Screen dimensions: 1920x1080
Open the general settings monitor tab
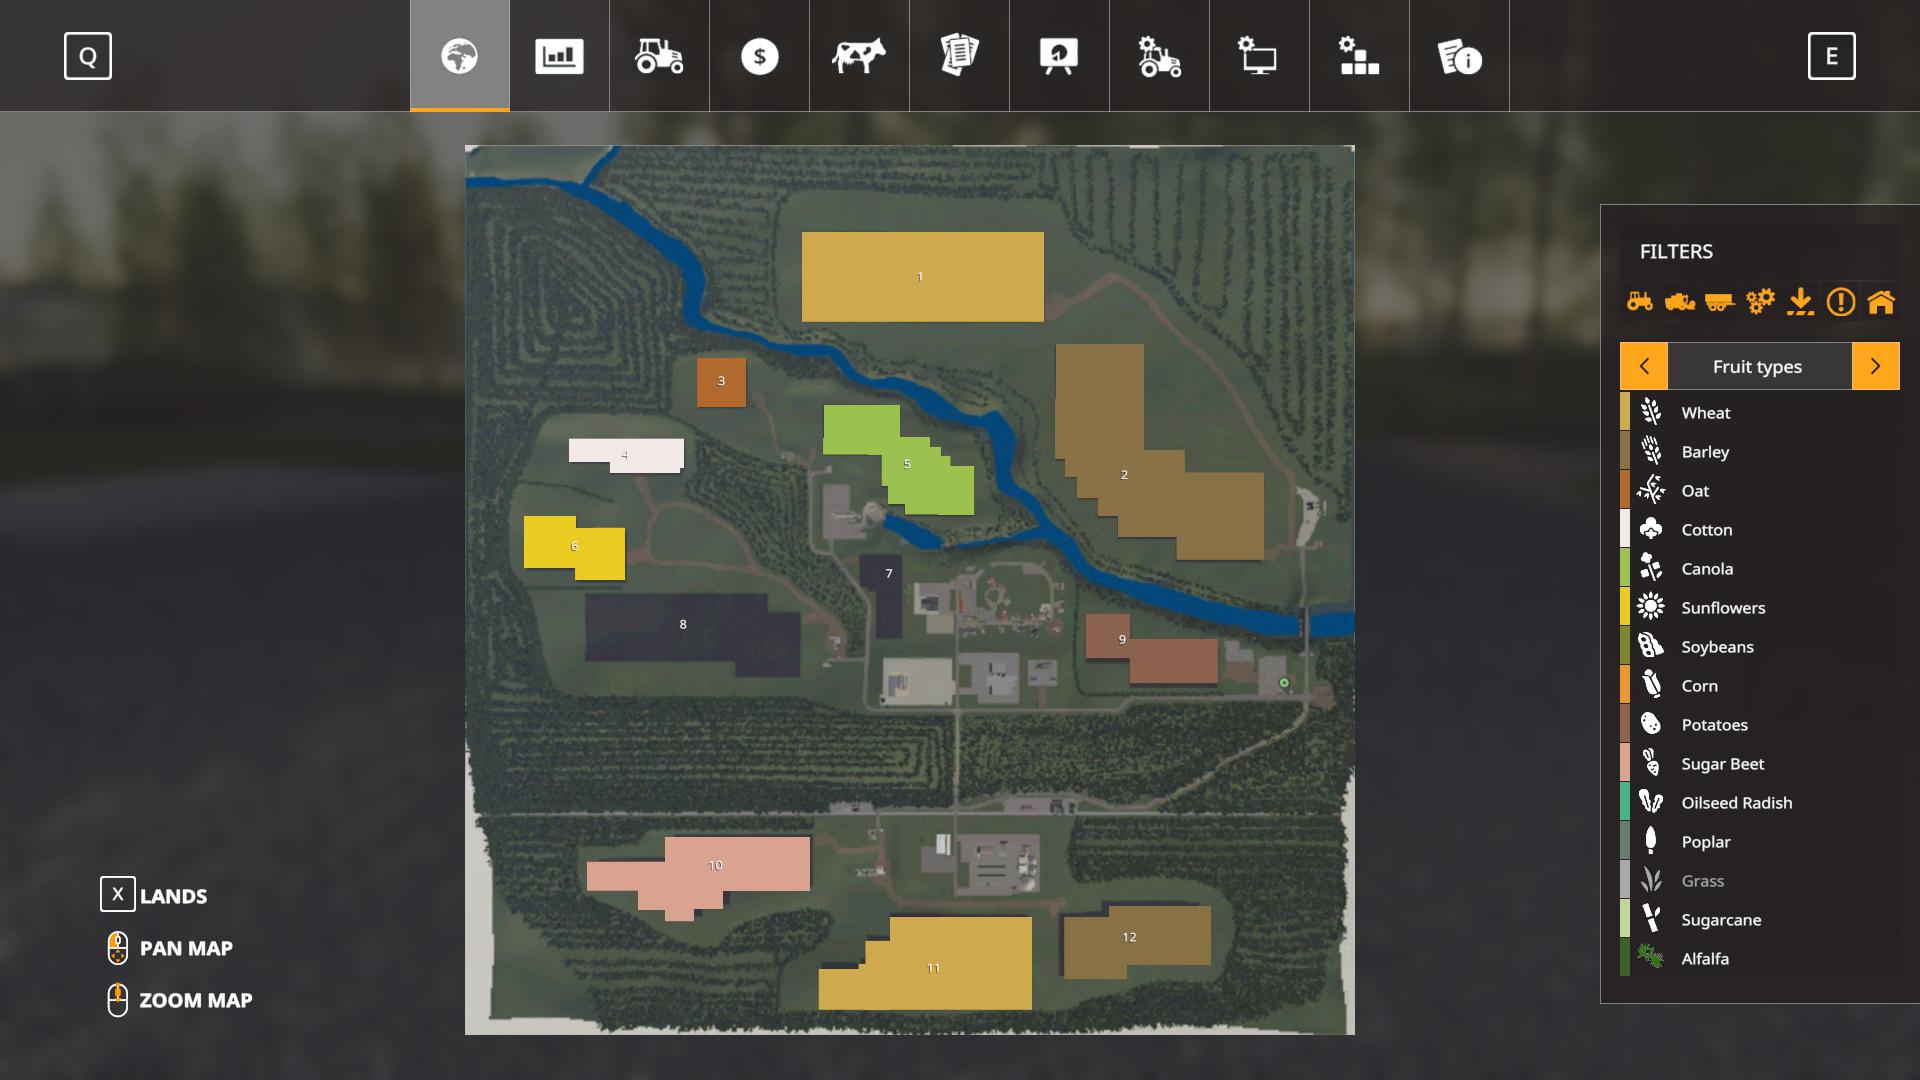click(x=1259, y=56)
